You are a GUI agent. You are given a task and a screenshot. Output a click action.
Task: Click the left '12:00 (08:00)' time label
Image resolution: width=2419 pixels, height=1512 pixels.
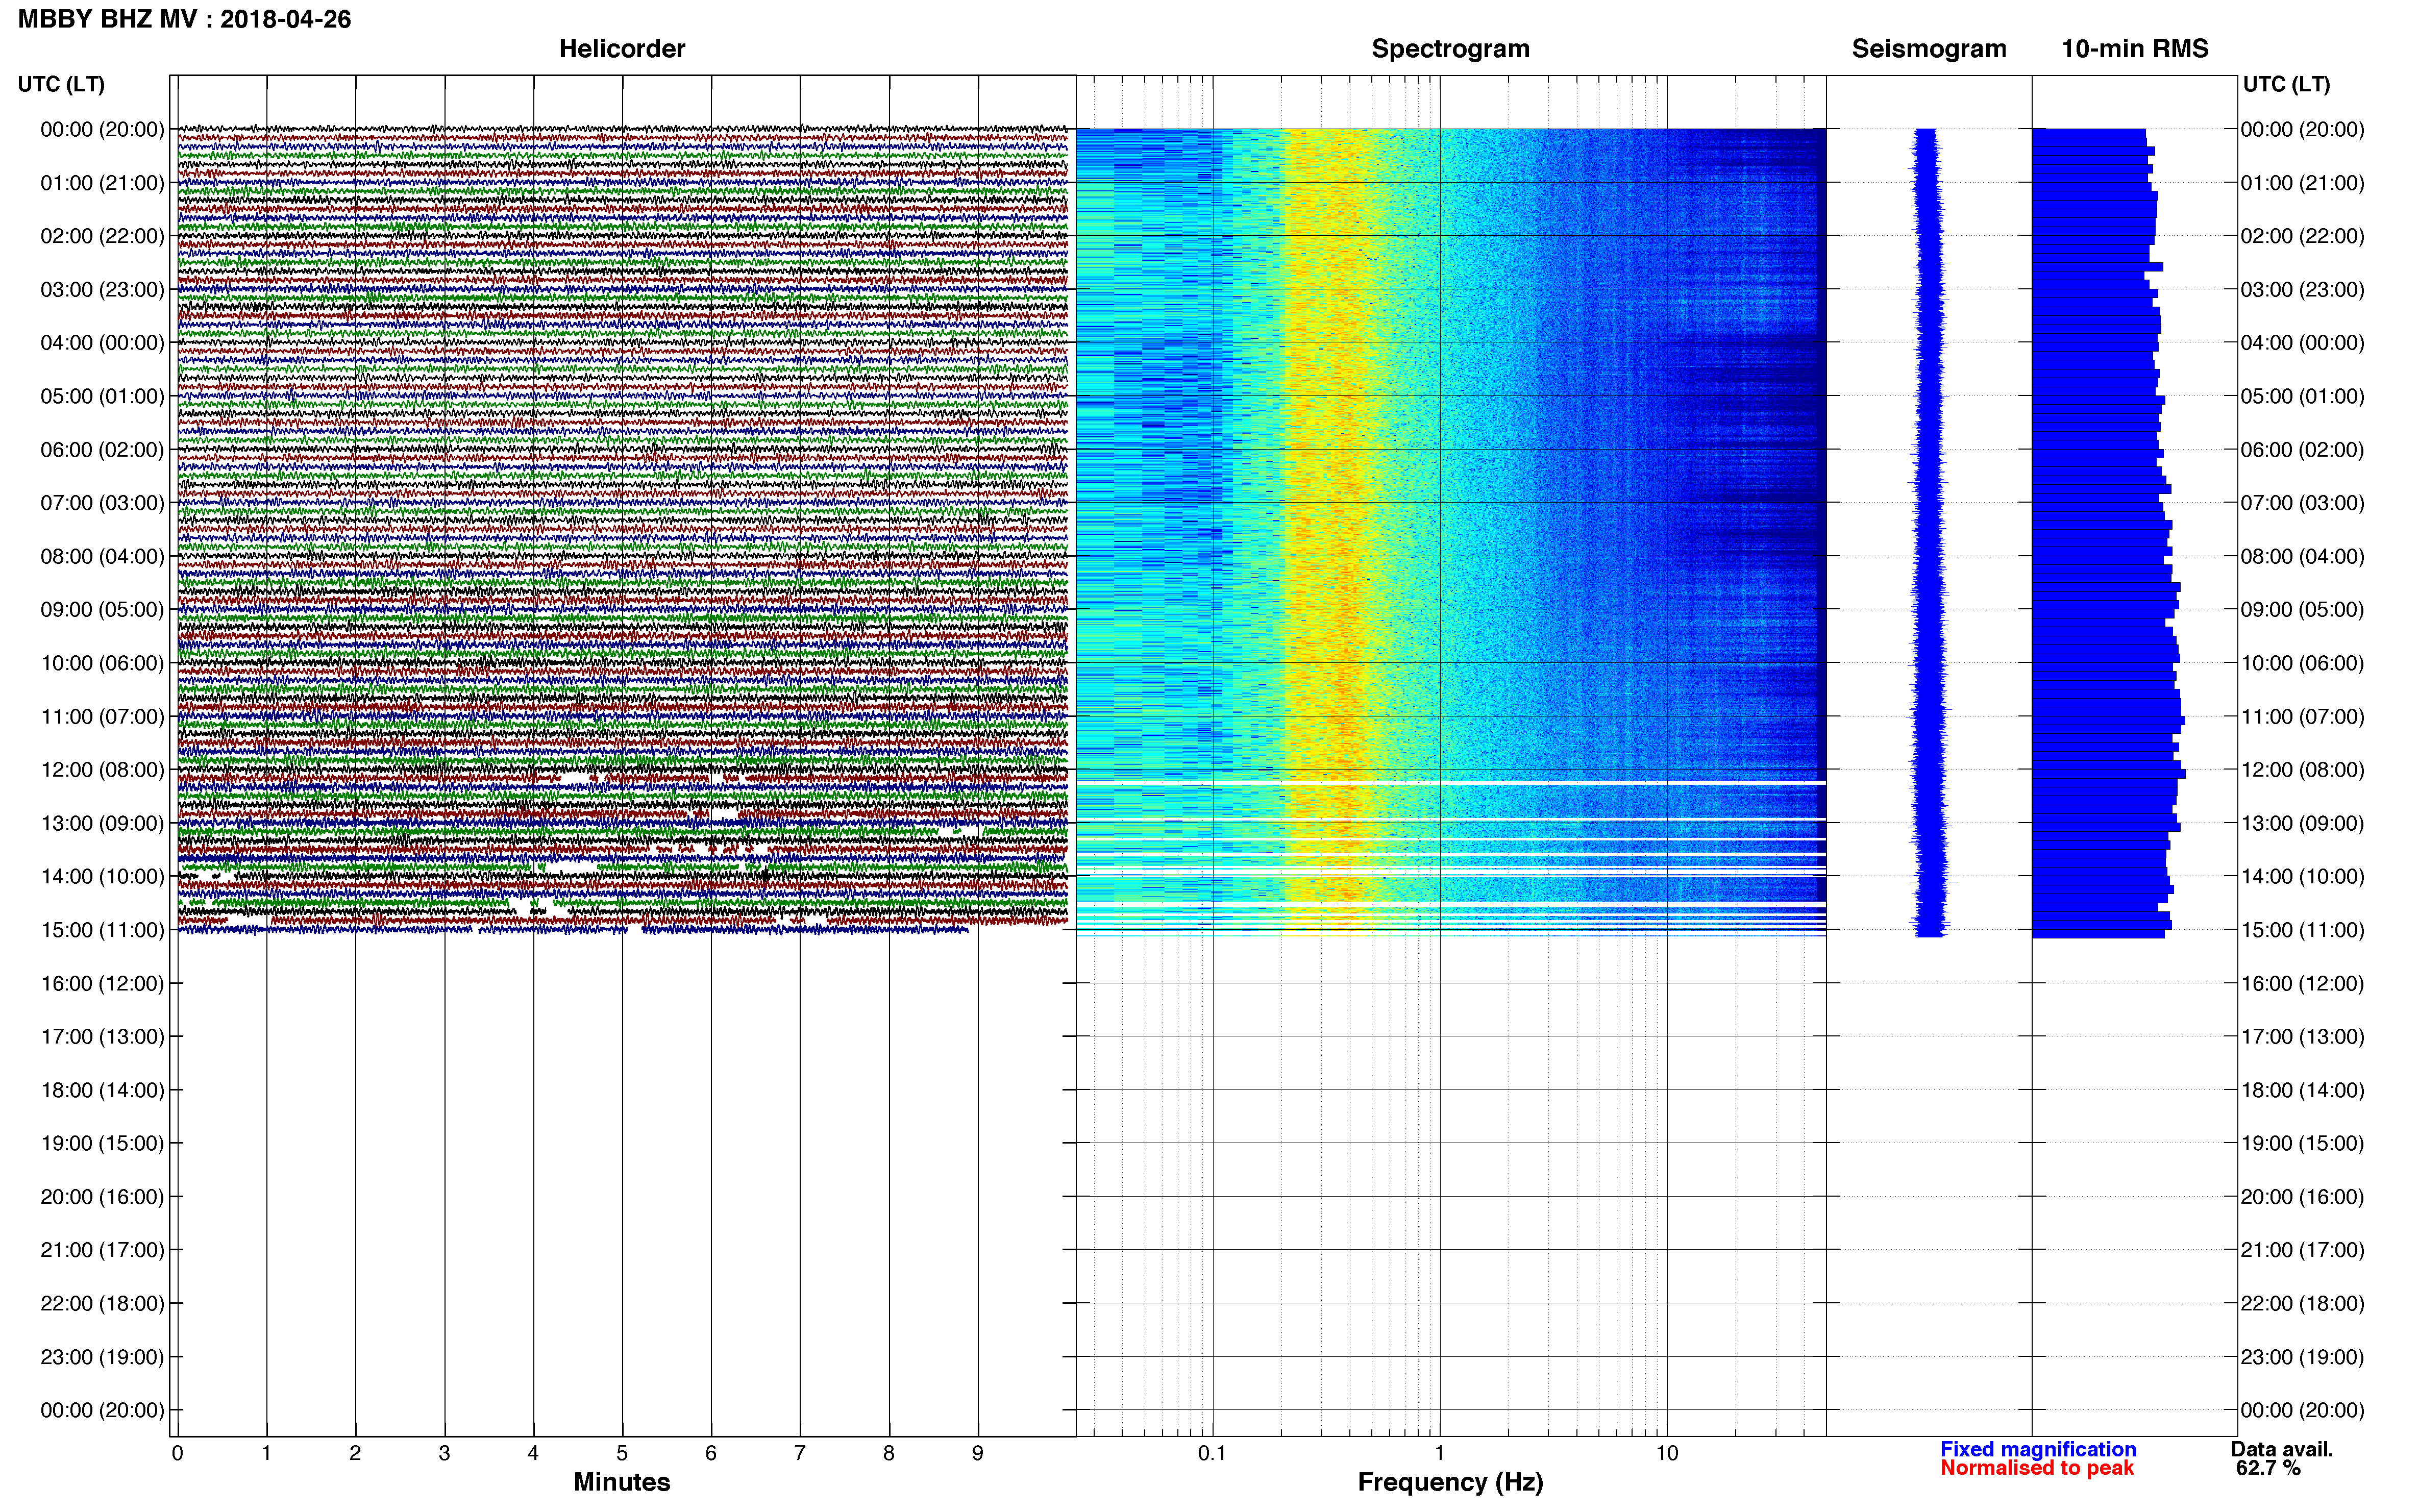pyautogui.click(x=102, y=769)
